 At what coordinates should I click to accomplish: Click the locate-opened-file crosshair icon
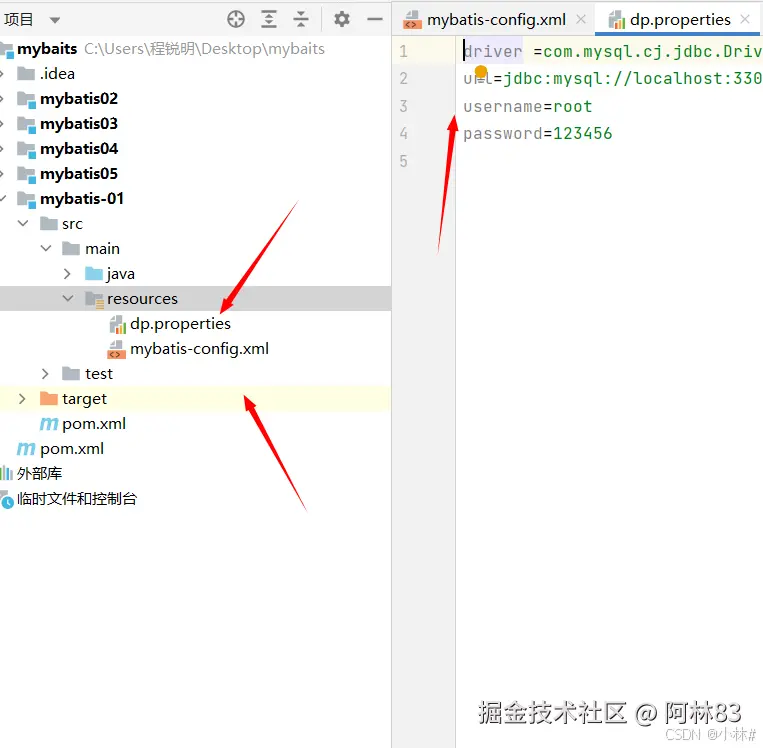pyautogui.click(x=236, y=19)
